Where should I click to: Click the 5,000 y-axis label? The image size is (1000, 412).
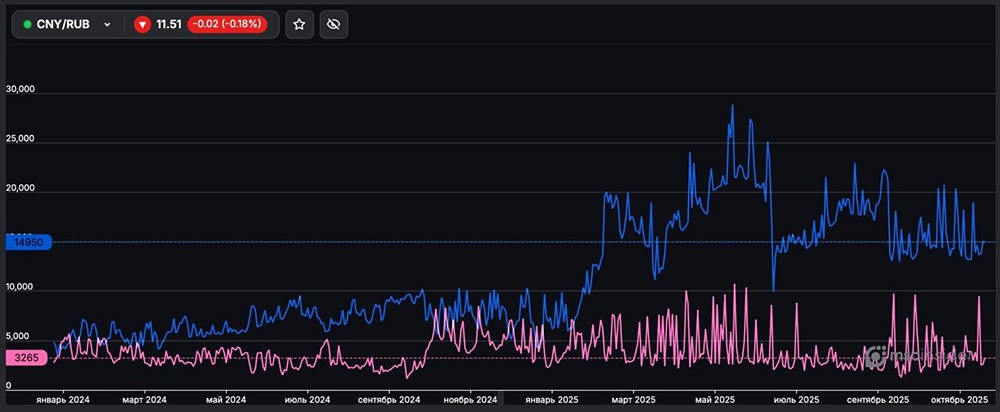click(x=17, y=337)
